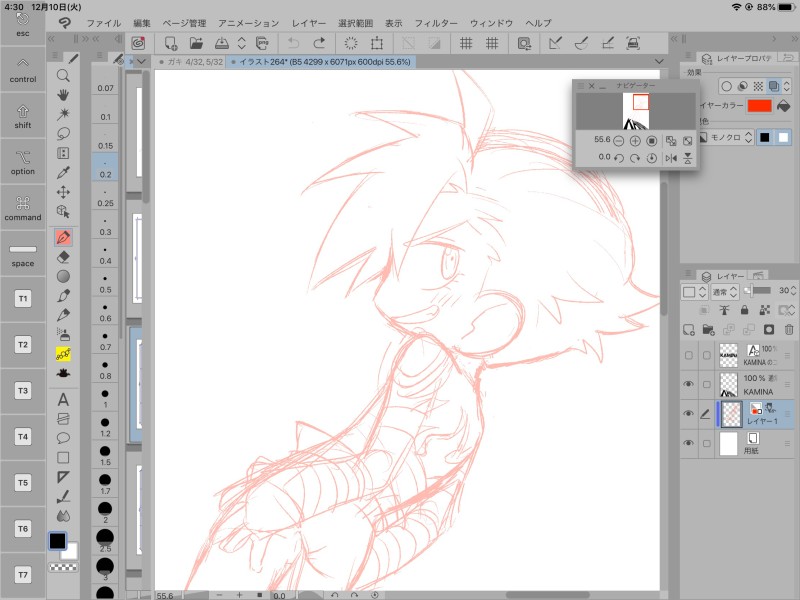This screenshot has height=600, width=800.
Task: Switch to the ガキ 4/32, 5/32 tab
Action: [190, 62]
